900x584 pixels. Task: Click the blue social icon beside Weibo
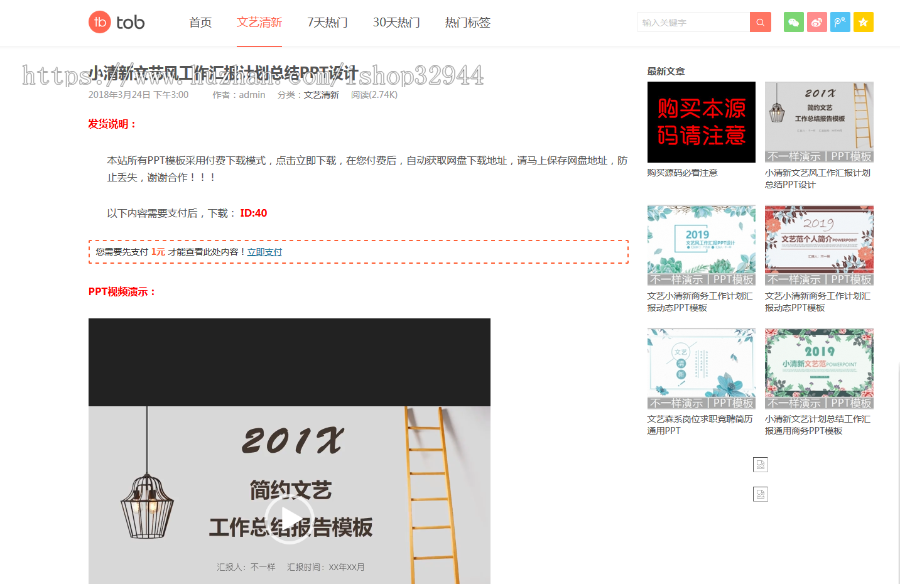[x=838, y=21]
